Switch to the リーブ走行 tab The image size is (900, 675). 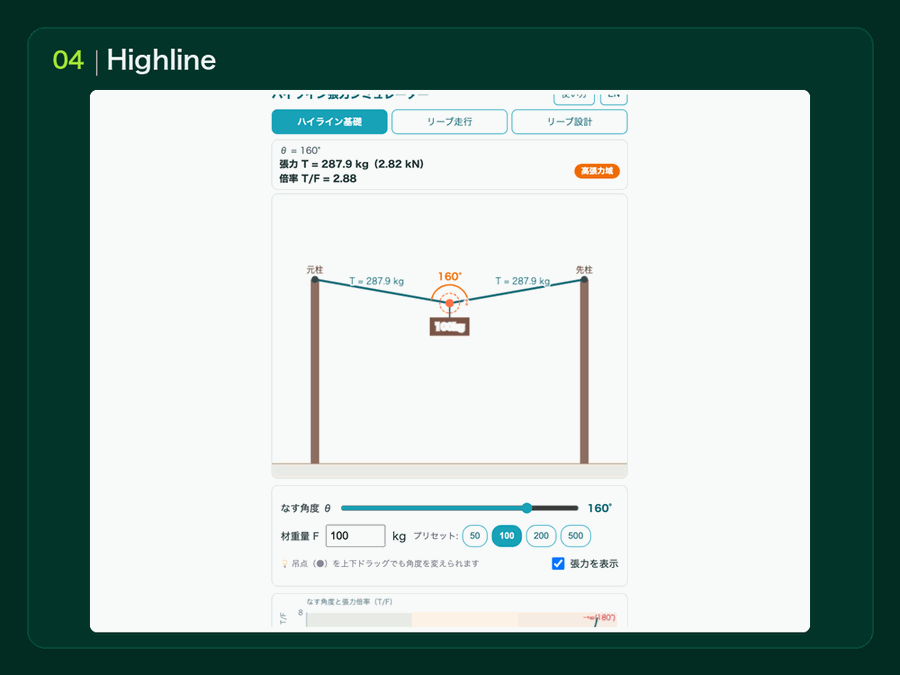[449, 122]
